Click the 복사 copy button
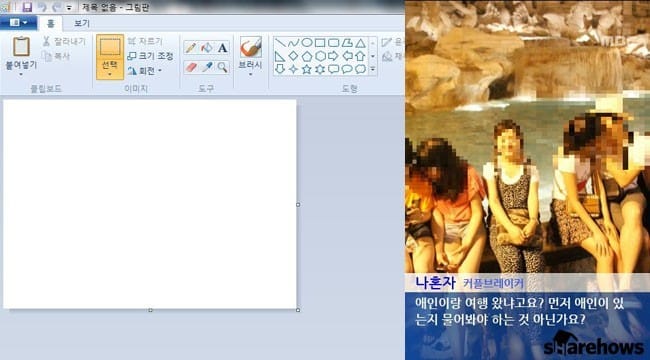This screenshot has height=360, width=650. pos(56,56)
